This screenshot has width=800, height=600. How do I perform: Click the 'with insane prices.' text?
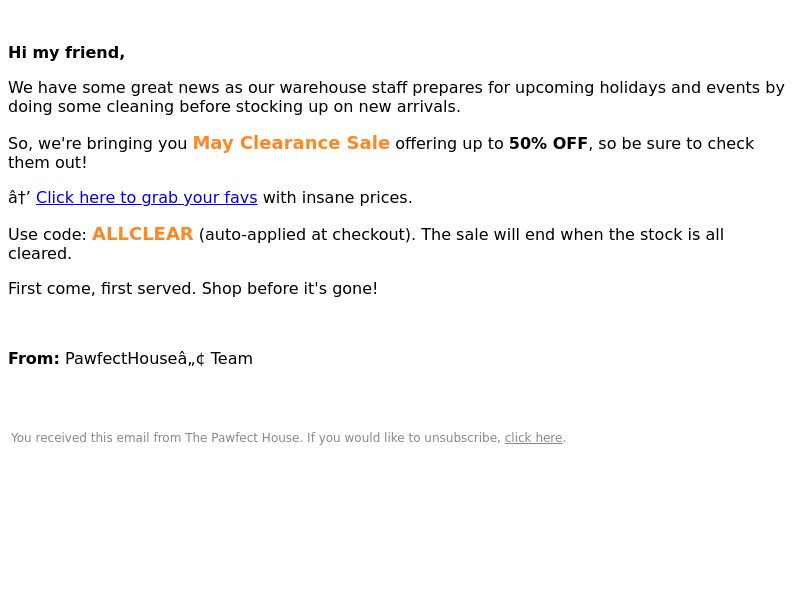pos(337,197)
